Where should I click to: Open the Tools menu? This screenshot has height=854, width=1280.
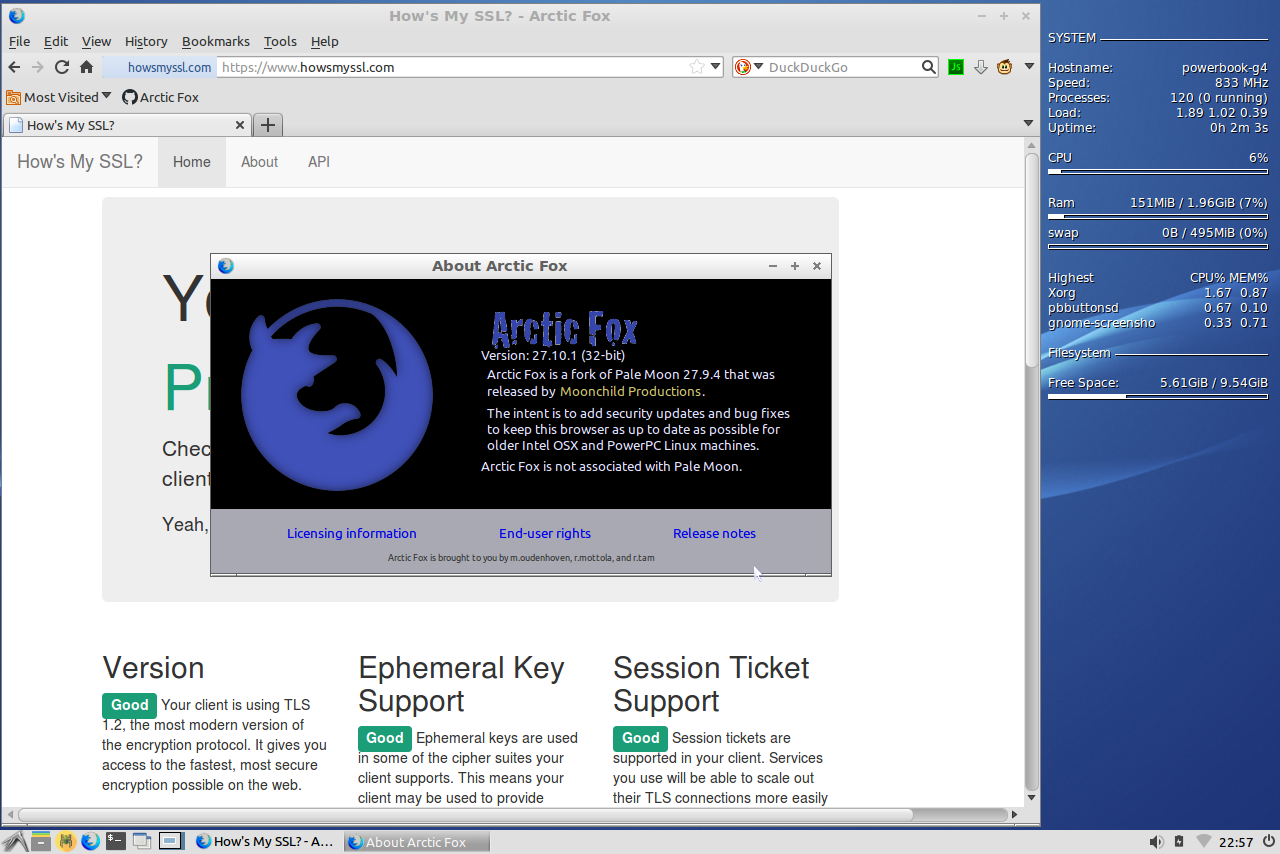[x=280, y=41]
